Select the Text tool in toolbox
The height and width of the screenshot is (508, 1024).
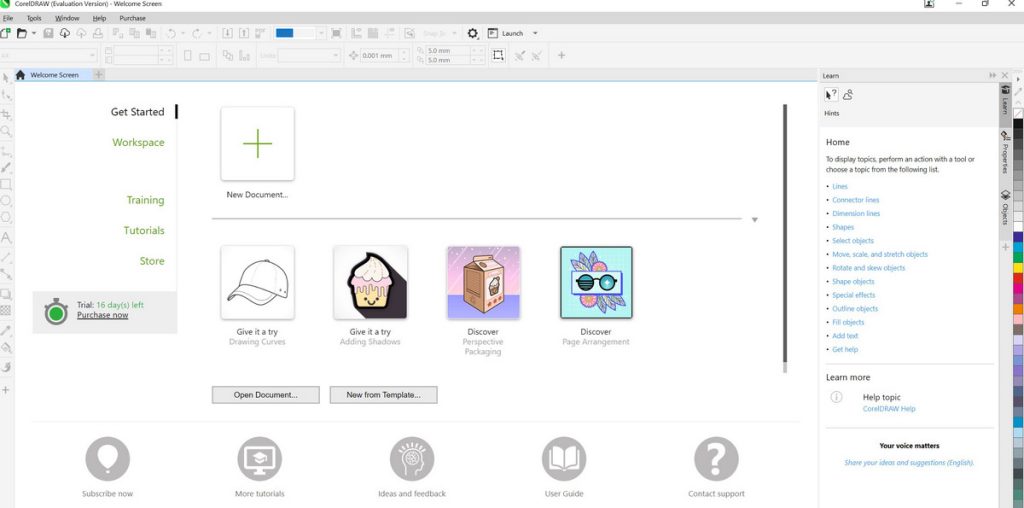point(6,238)
